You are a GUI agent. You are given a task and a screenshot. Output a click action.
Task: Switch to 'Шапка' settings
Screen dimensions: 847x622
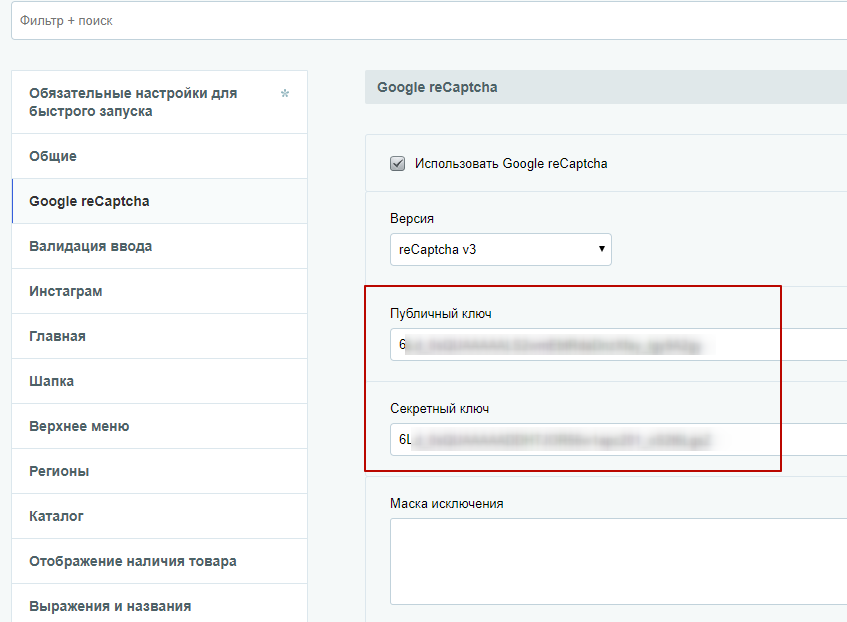[x=159, y=381]
